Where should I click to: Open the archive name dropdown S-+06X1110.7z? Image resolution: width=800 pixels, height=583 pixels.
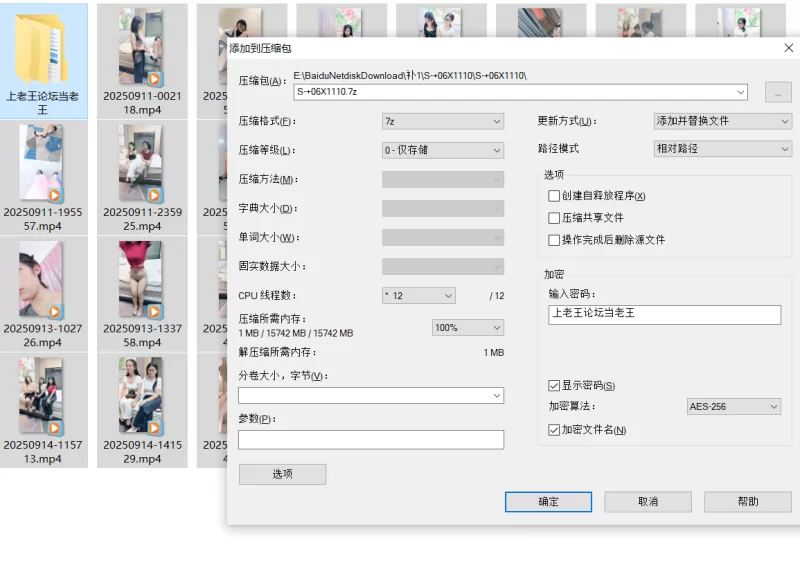pos(520,92)
